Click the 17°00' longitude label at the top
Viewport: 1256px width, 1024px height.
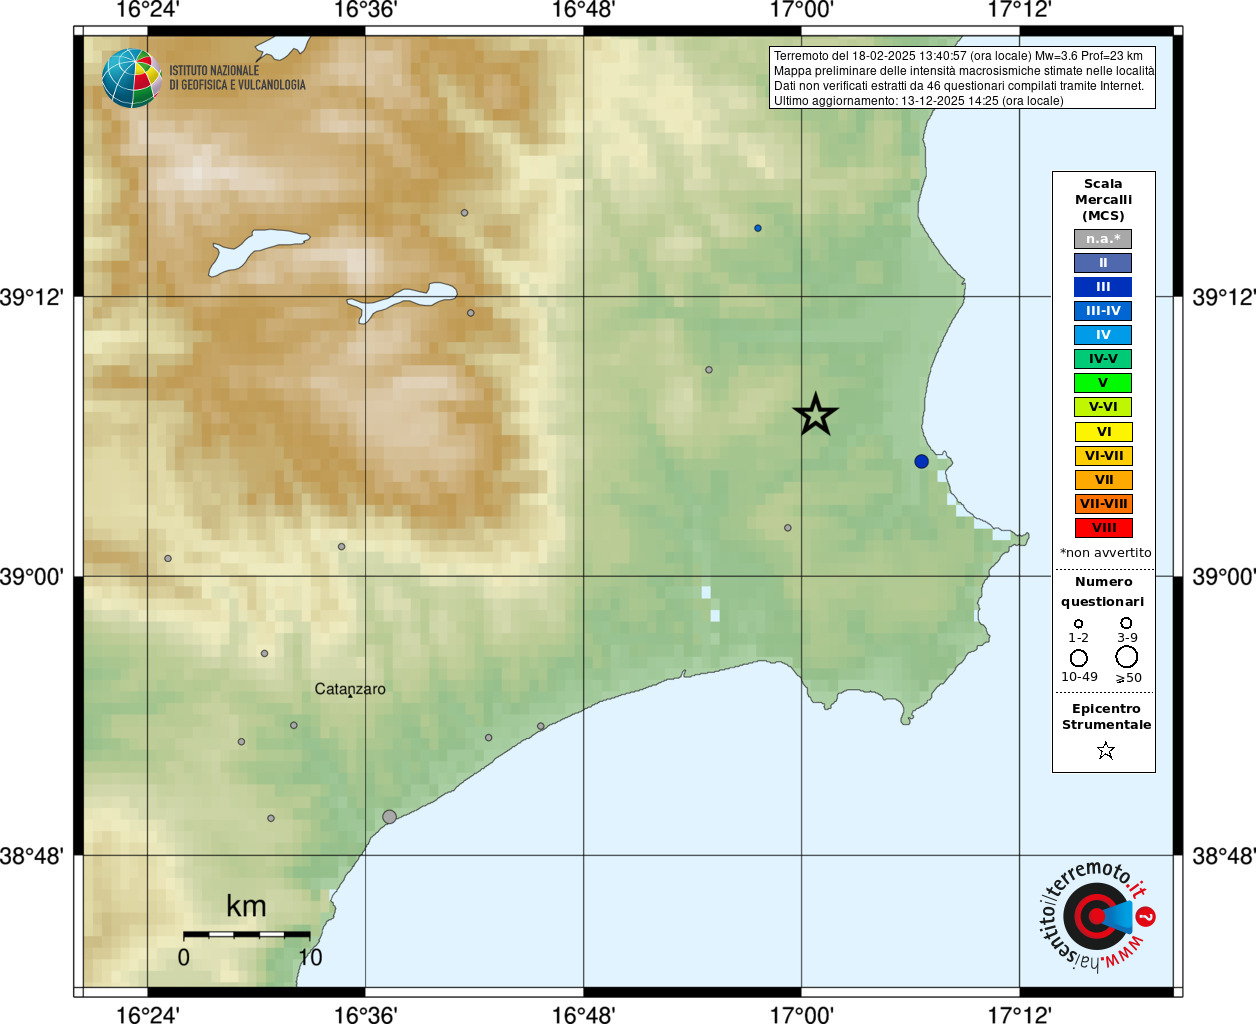click(801, 10)
